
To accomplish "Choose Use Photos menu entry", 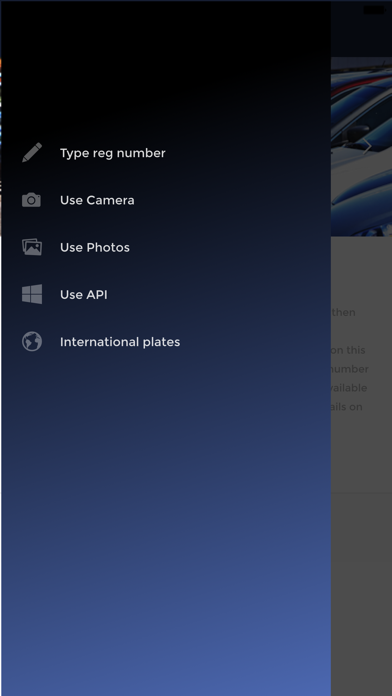I will pyautogui.click(x=95, y=247).
